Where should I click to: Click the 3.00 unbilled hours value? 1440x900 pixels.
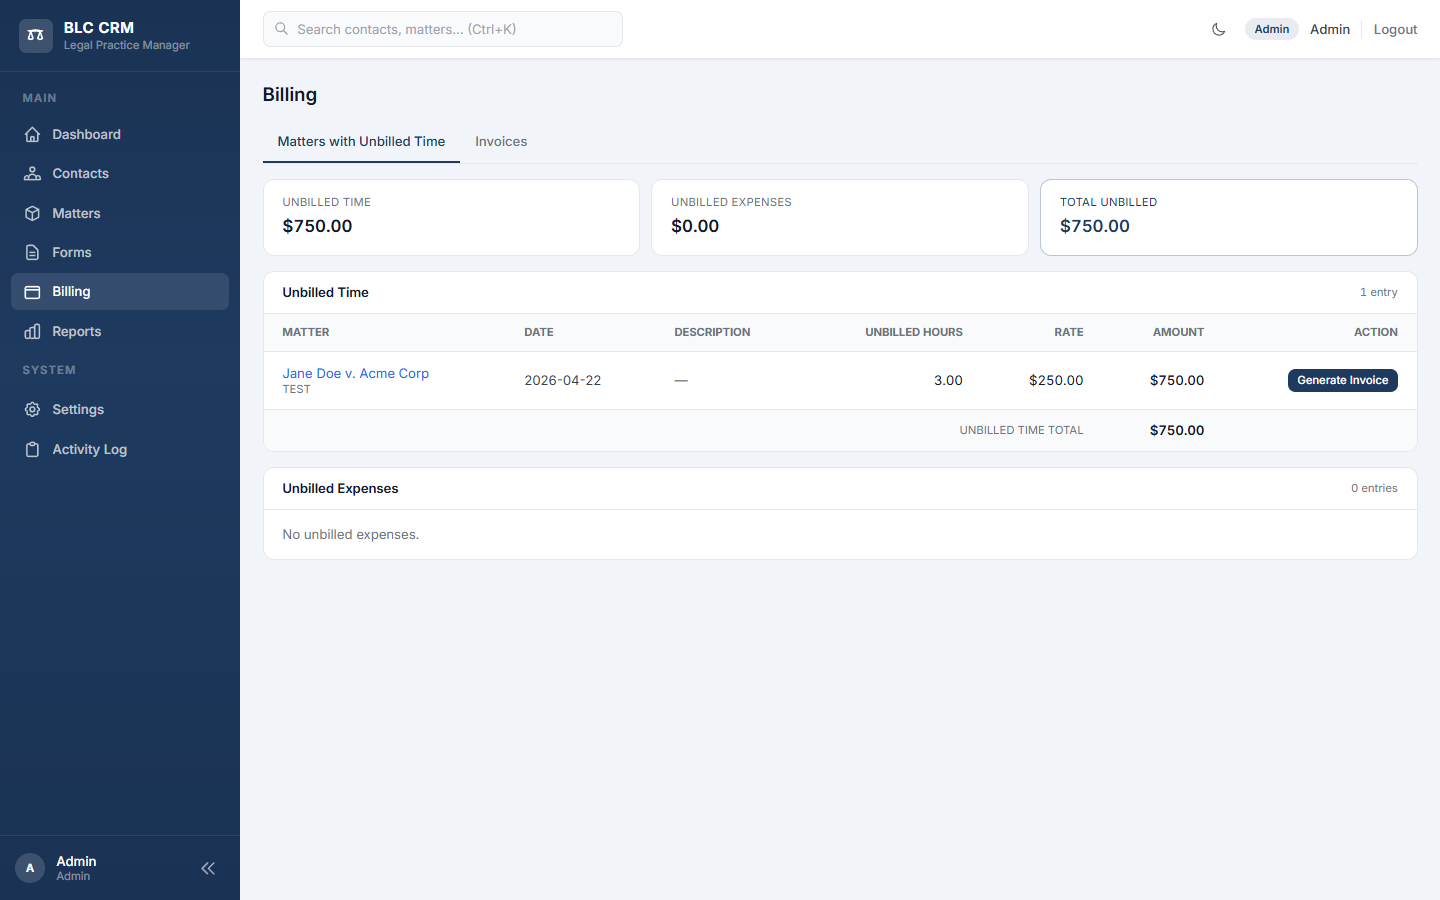click(948, 381)
